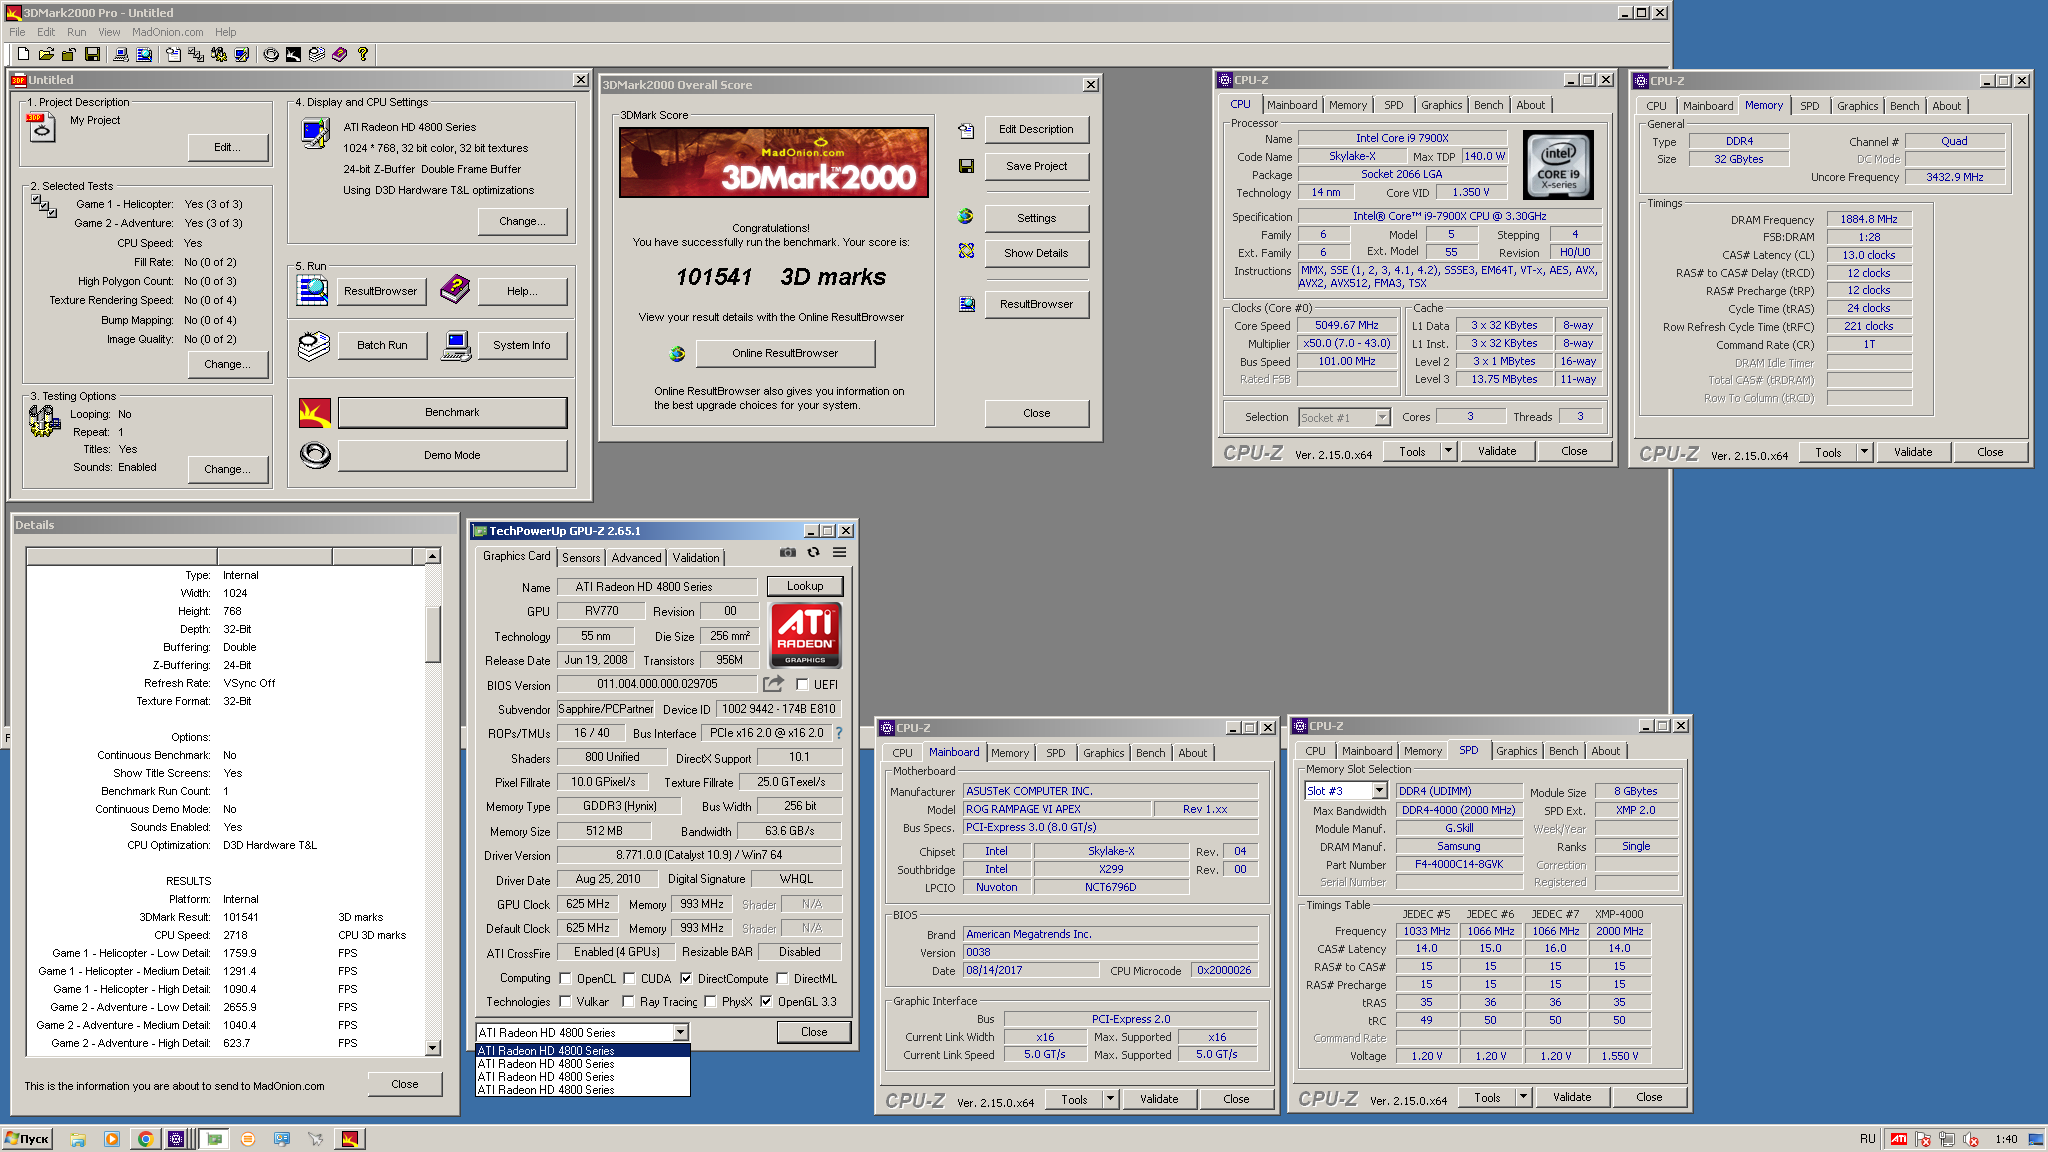2048x1152 pixels.
Task: Click the BIOS Version field in GPU-Z
Action: [x=657, y=684]
